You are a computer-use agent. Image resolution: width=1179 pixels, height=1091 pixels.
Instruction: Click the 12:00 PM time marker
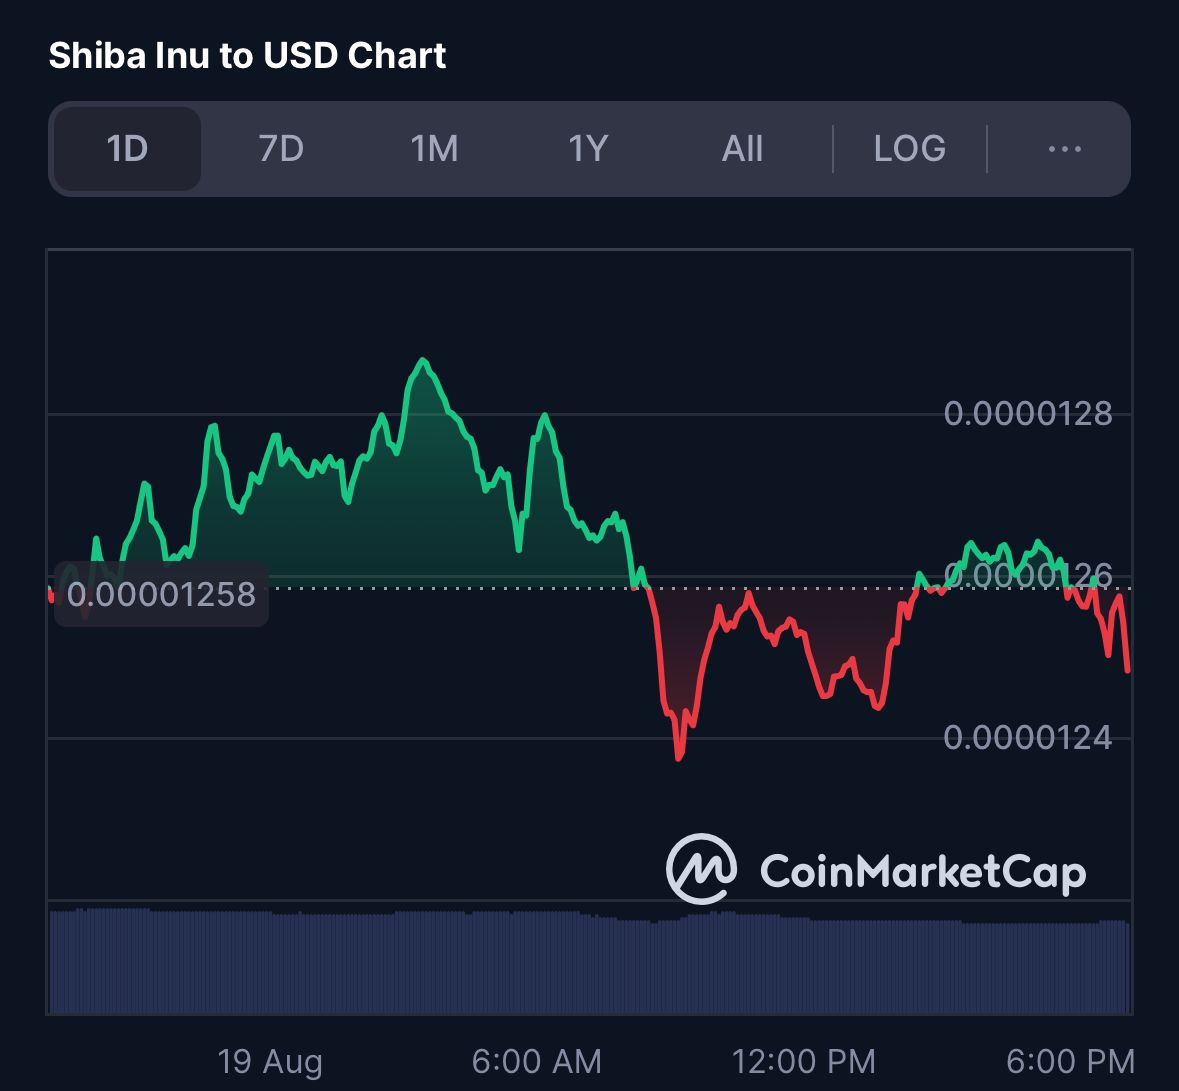804,1062
